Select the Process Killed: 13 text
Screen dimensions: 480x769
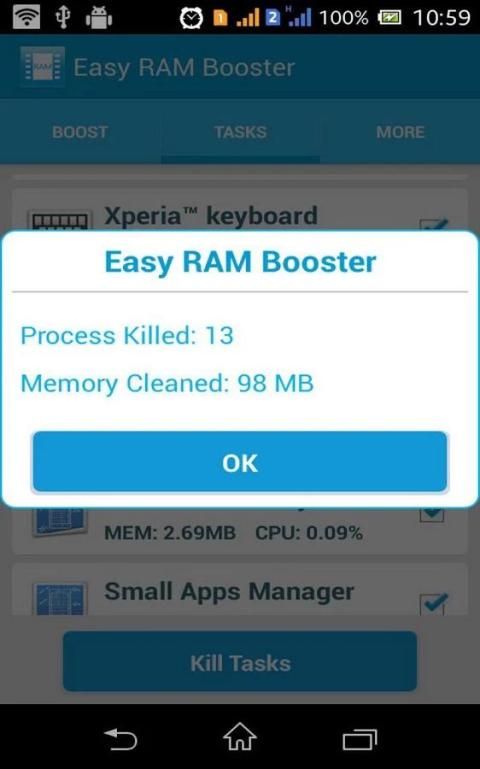(127, 335)
